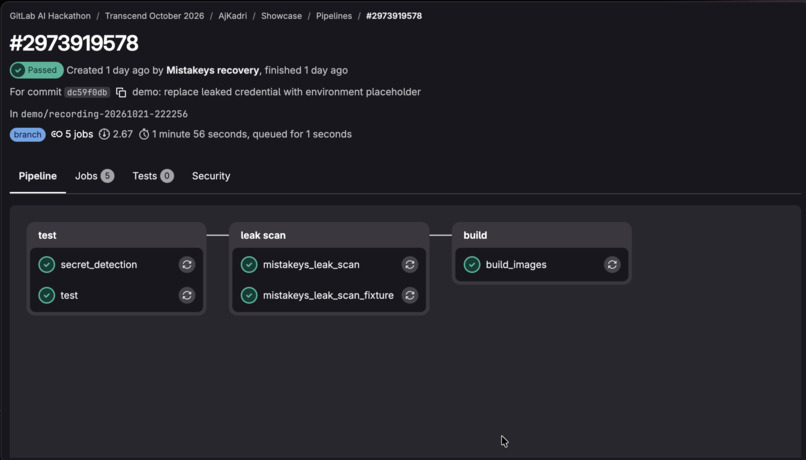Click the duration stopwatch icon

pyautogui.click(x=144, y=134)
